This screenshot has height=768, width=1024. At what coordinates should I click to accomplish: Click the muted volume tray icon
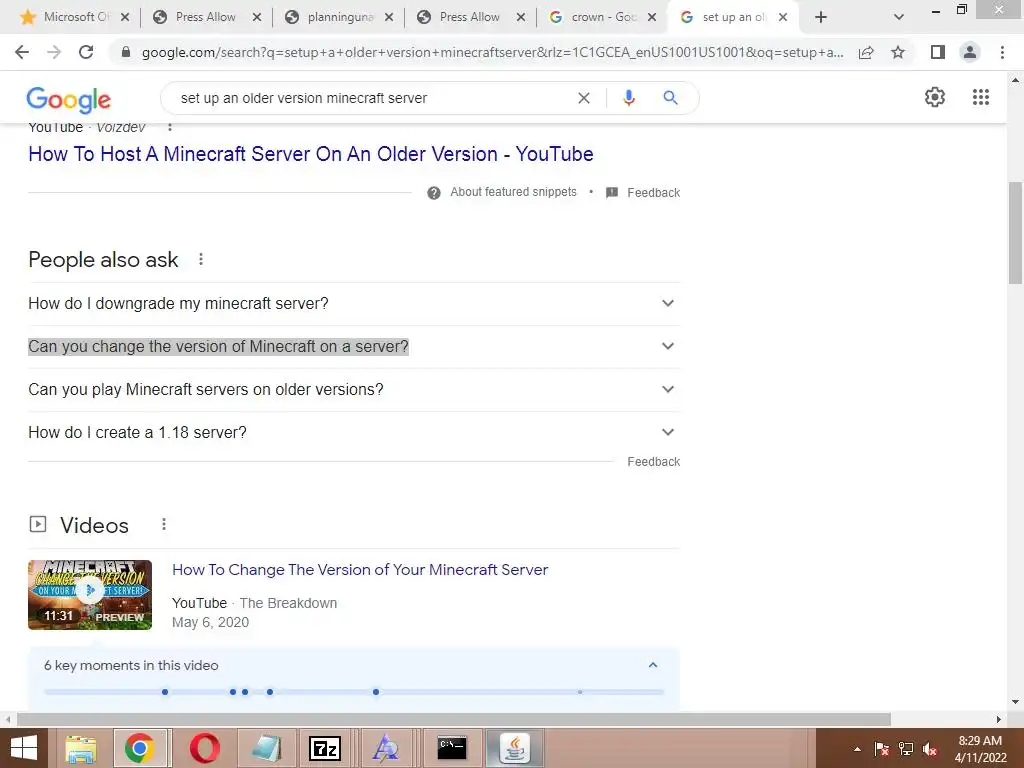[930, 749]
